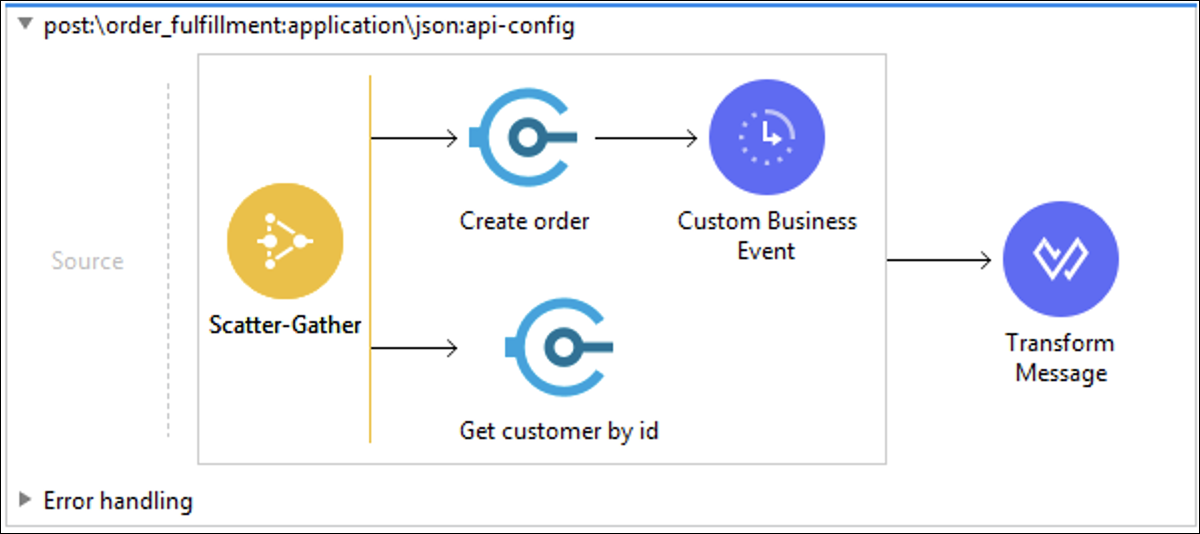Open the Get customer by id connector
Image resolution: width=1200 pixels, height=534 pixels.
point(559,348)
